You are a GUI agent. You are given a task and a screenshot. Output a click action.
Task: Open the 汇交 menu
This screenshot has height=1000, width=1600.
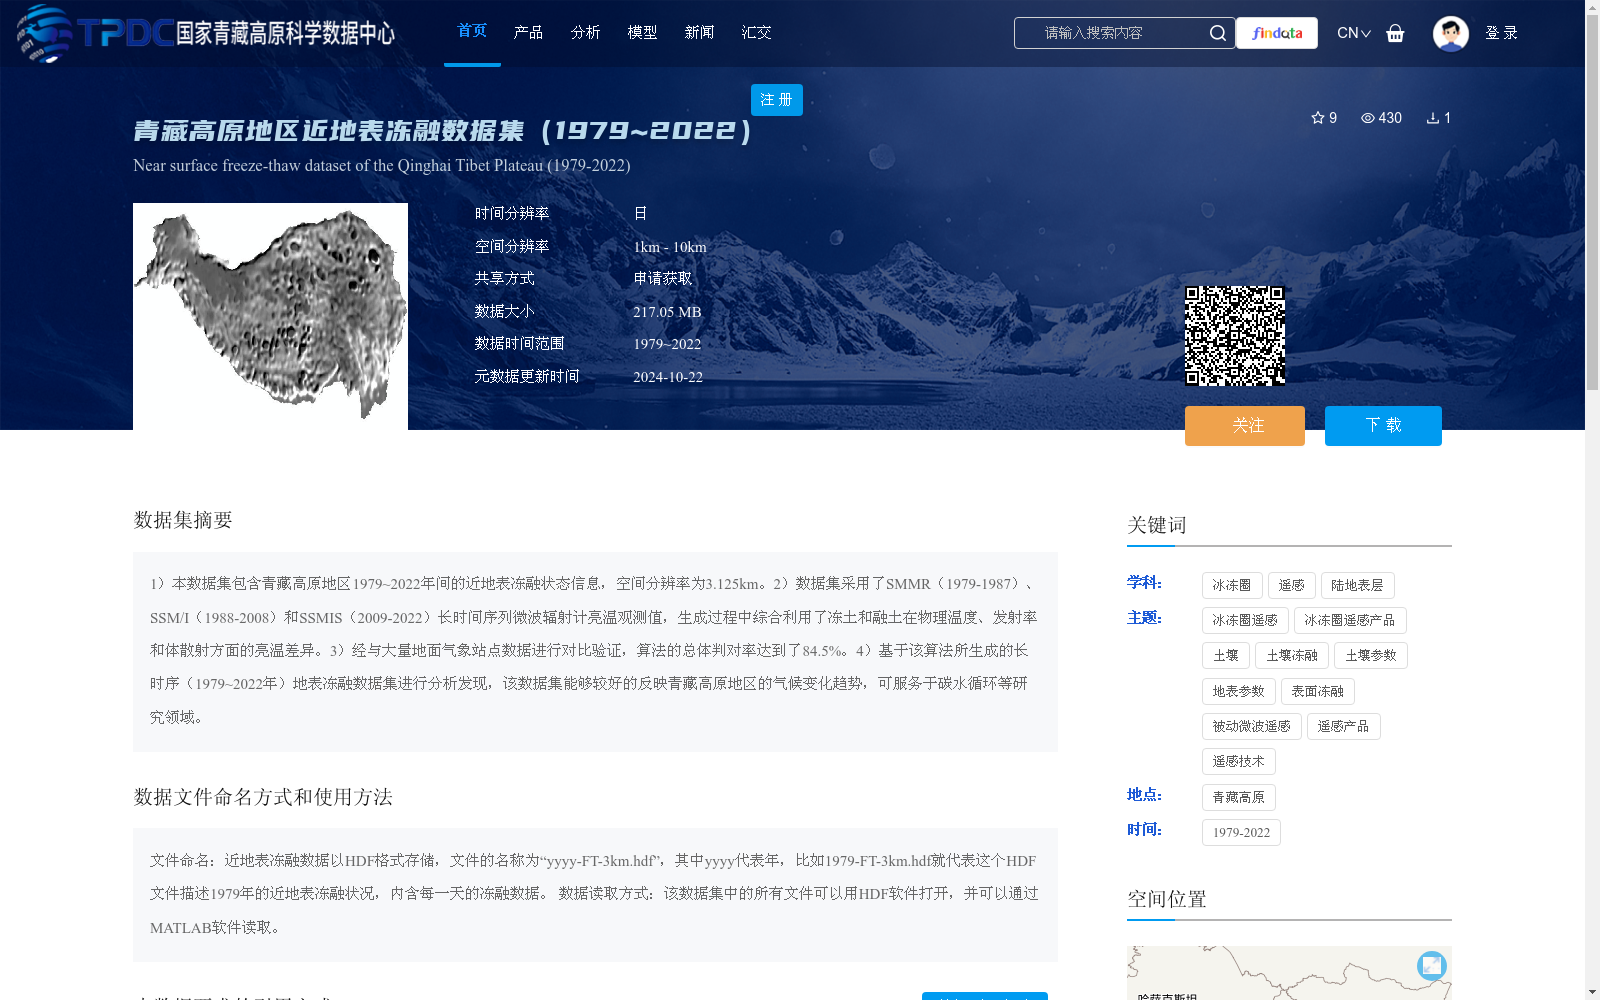pyautogui.click(x=756, y=32)
